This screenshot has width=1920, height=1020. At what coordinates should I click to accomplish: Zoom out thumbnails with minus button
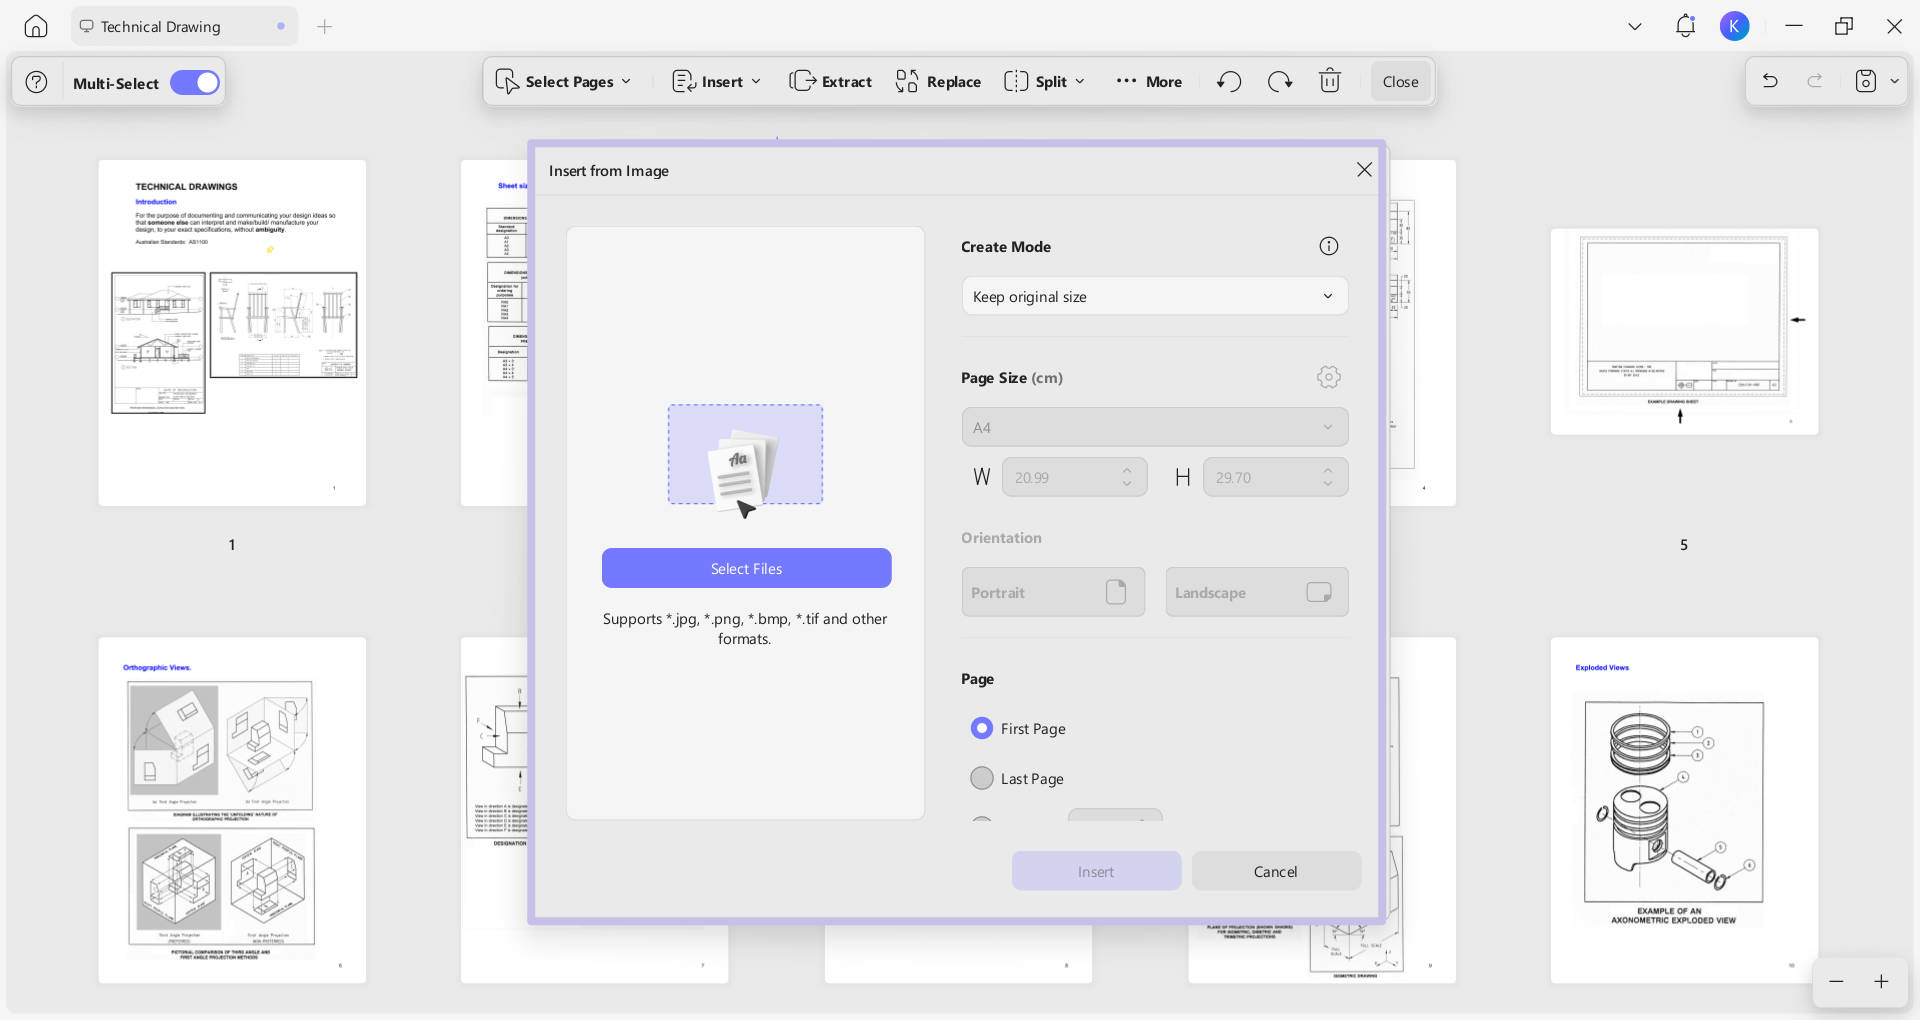click(x=1836, y=982)
